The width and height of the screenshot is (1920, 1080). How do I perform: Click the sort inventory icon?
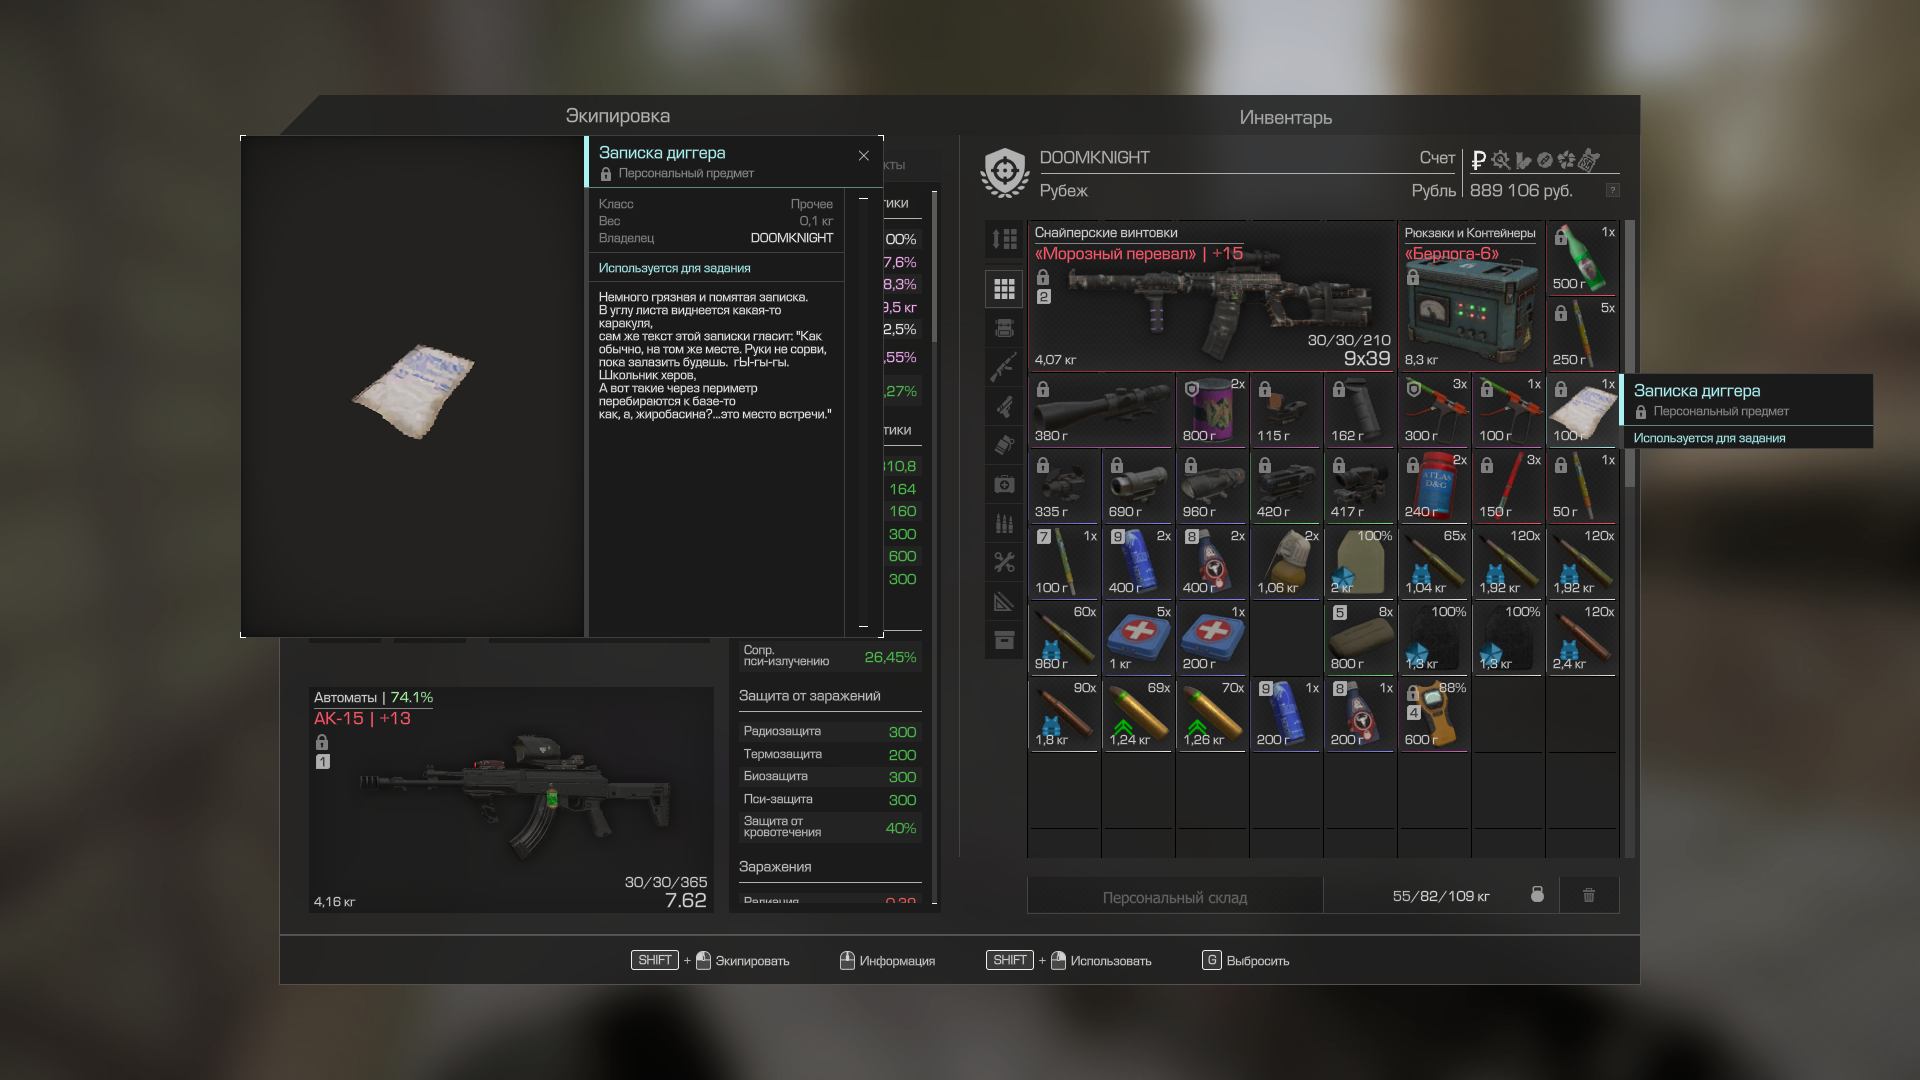(x=1004, y=239)
